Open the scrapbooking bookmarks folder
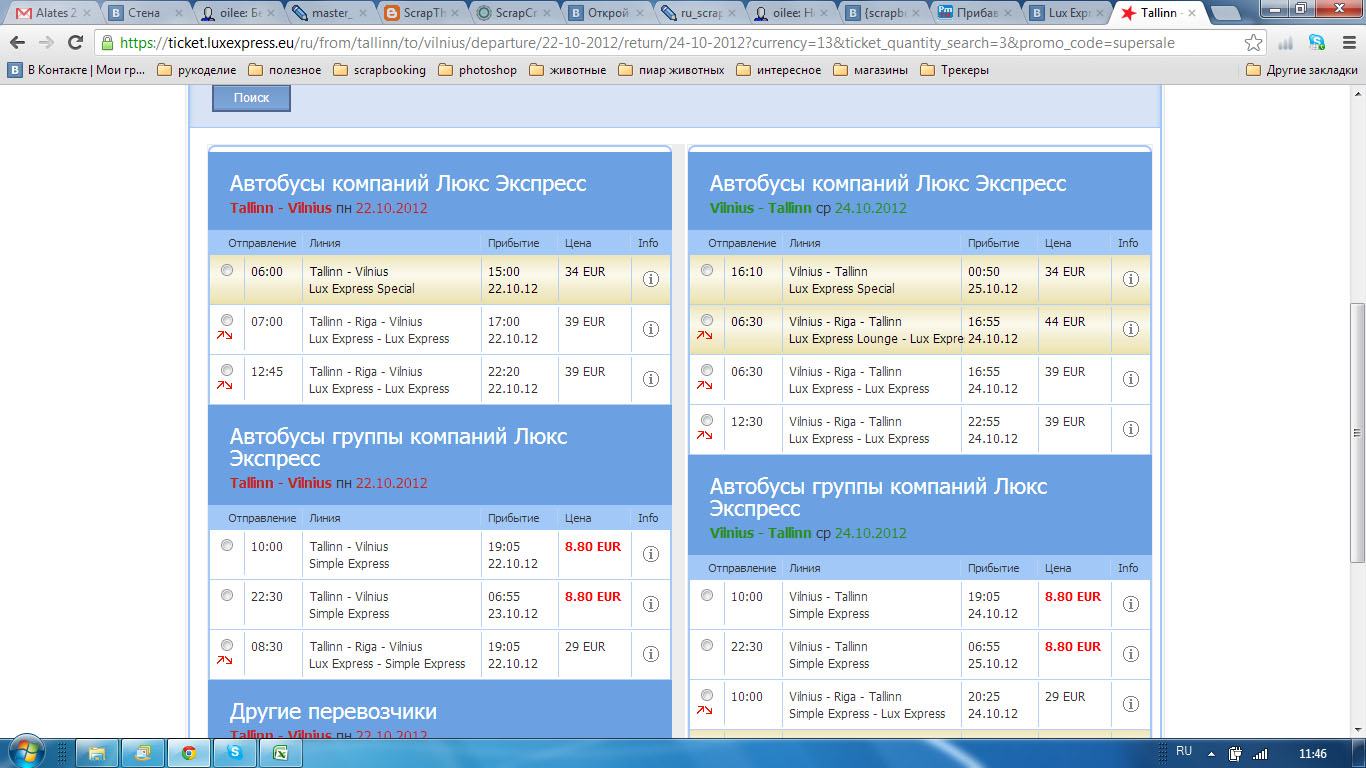This screenshot has height=768, width=1366. [379, 70]
